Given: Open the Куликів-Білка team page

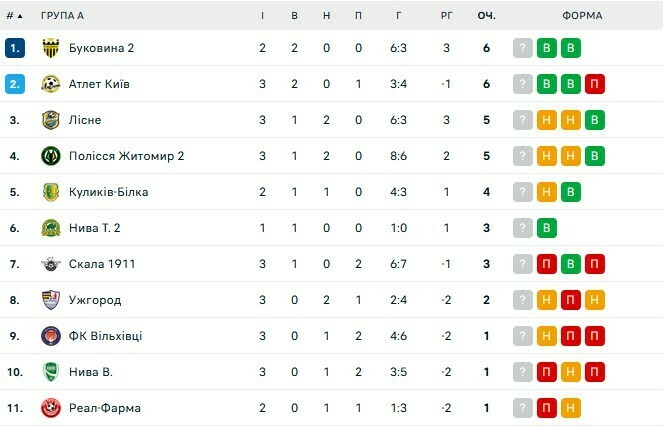Looking at the screenshot, I should (108, 192).
